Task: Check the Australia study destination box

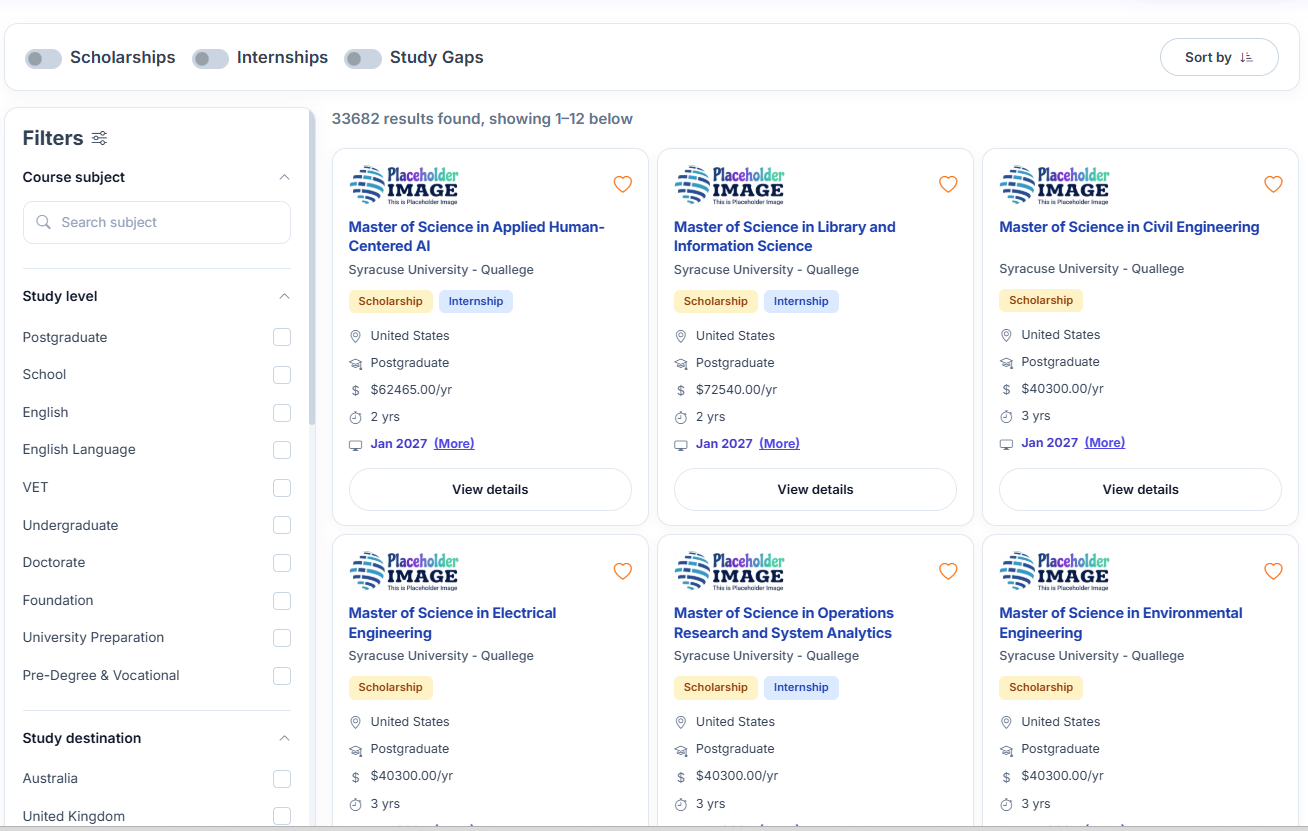Action: pyautogui.click(x=282, y=779)
